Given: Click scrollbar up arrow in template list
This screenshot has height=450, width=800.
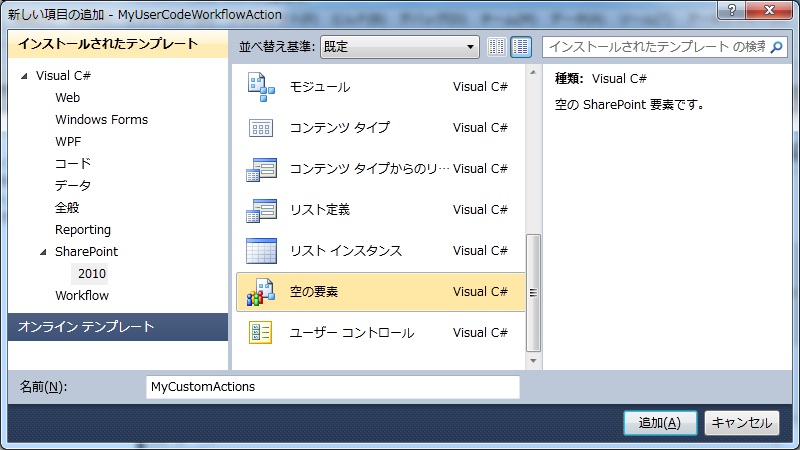Looking at the screenshot, I should [x=533, y=72].
